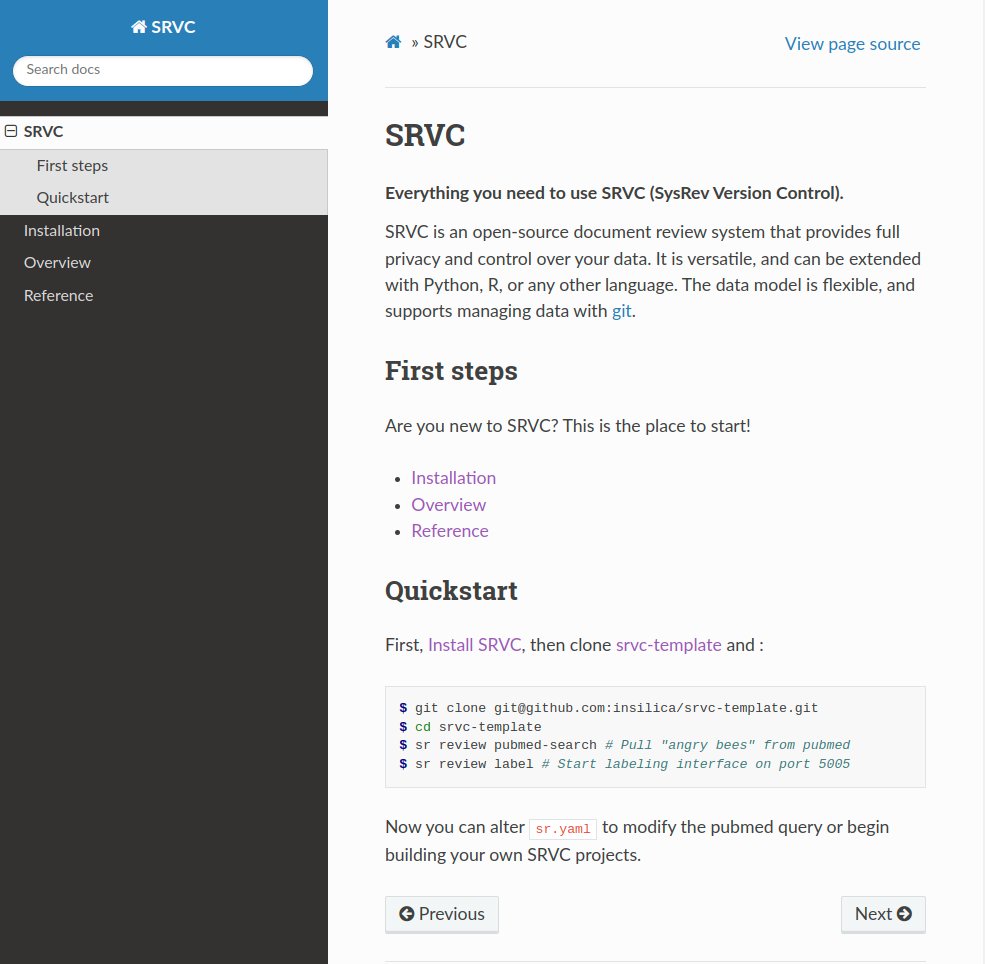Follow the git hyperlink in the intro

click(x=622, y=311)
